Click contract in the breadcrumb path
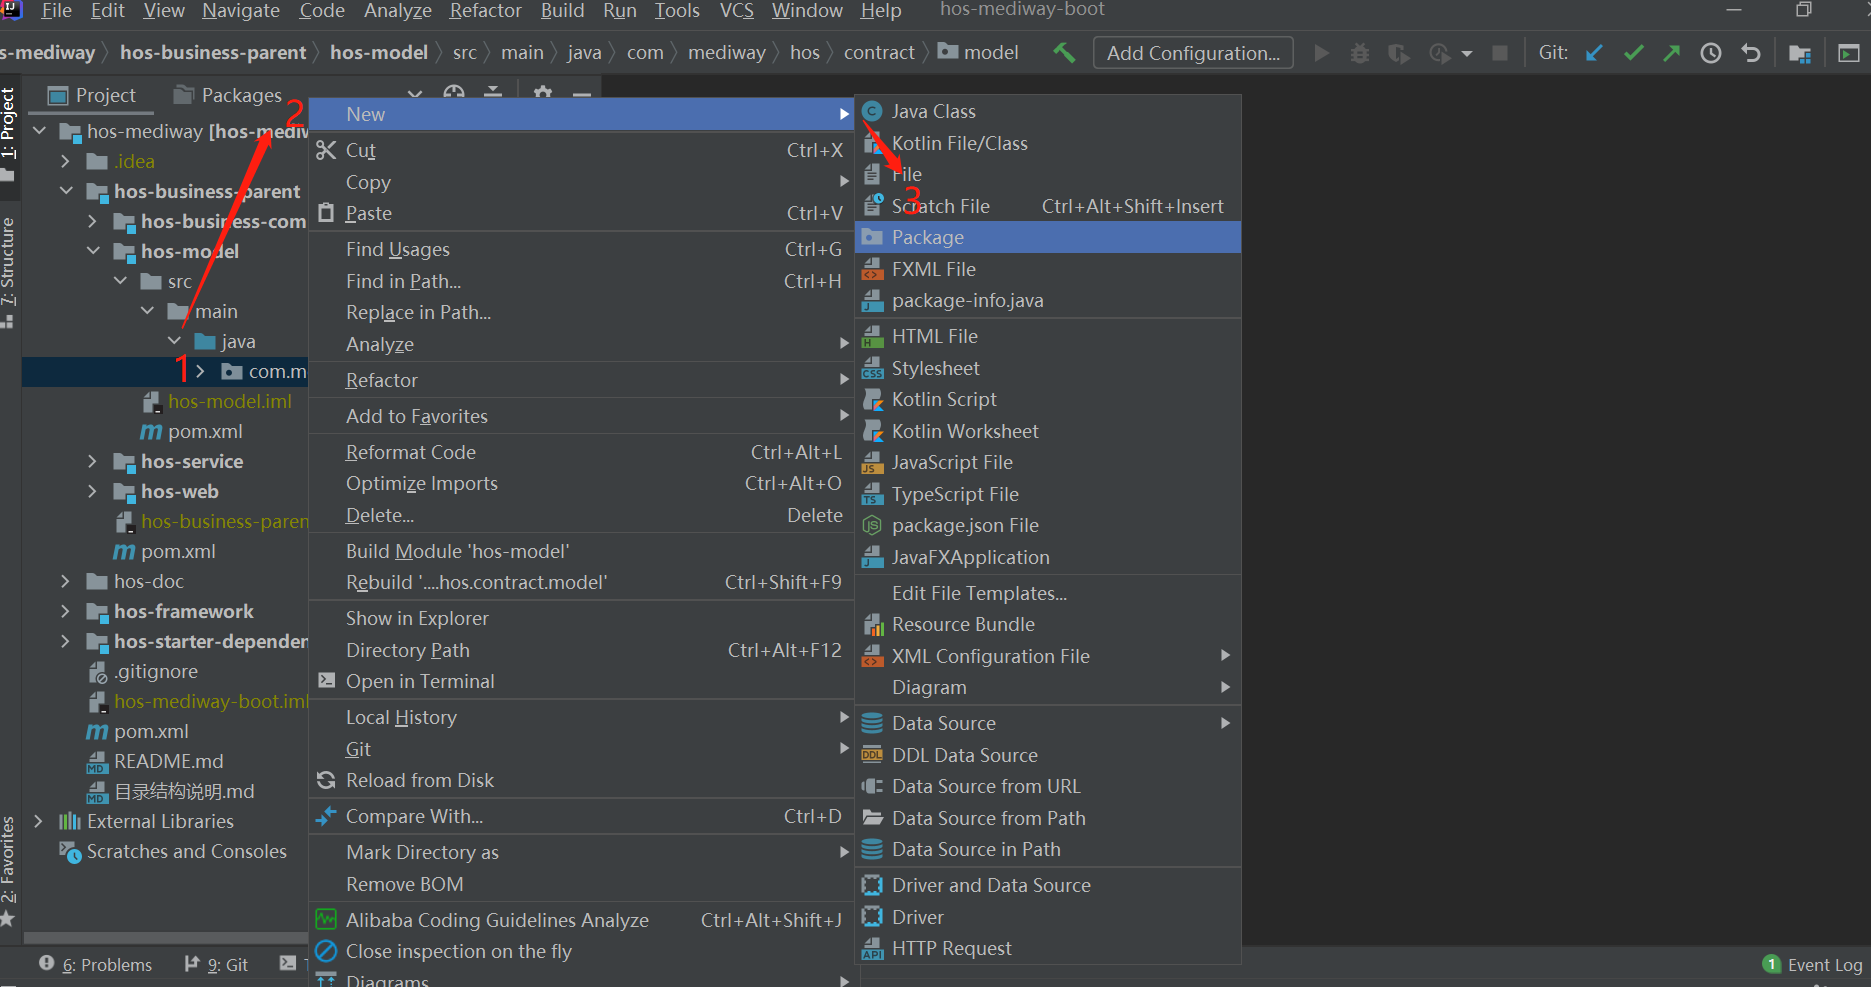 tap(879, 53)
